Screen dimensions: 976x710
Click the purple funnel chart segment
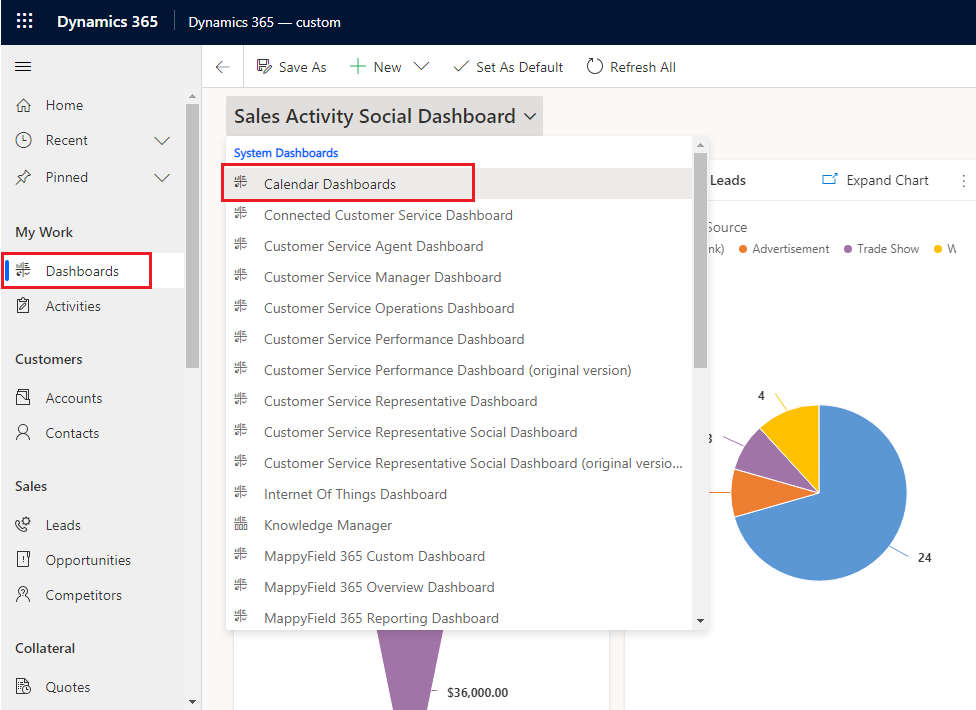tap(408, 669)
